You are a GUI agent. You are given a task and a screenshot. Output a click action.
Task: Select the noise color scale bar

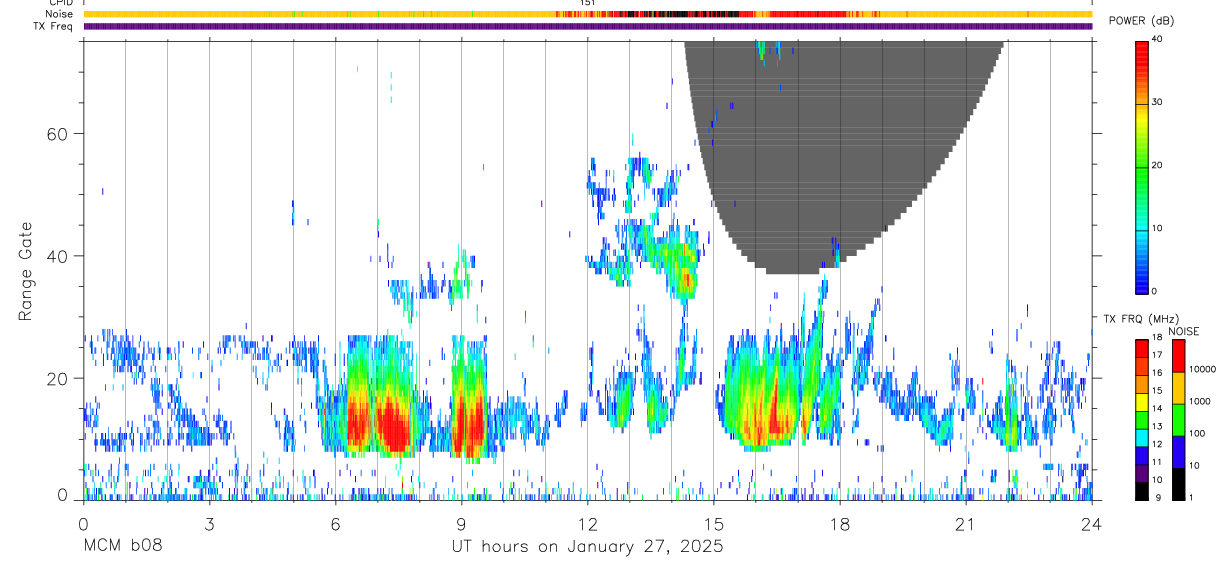point(1178,420)
